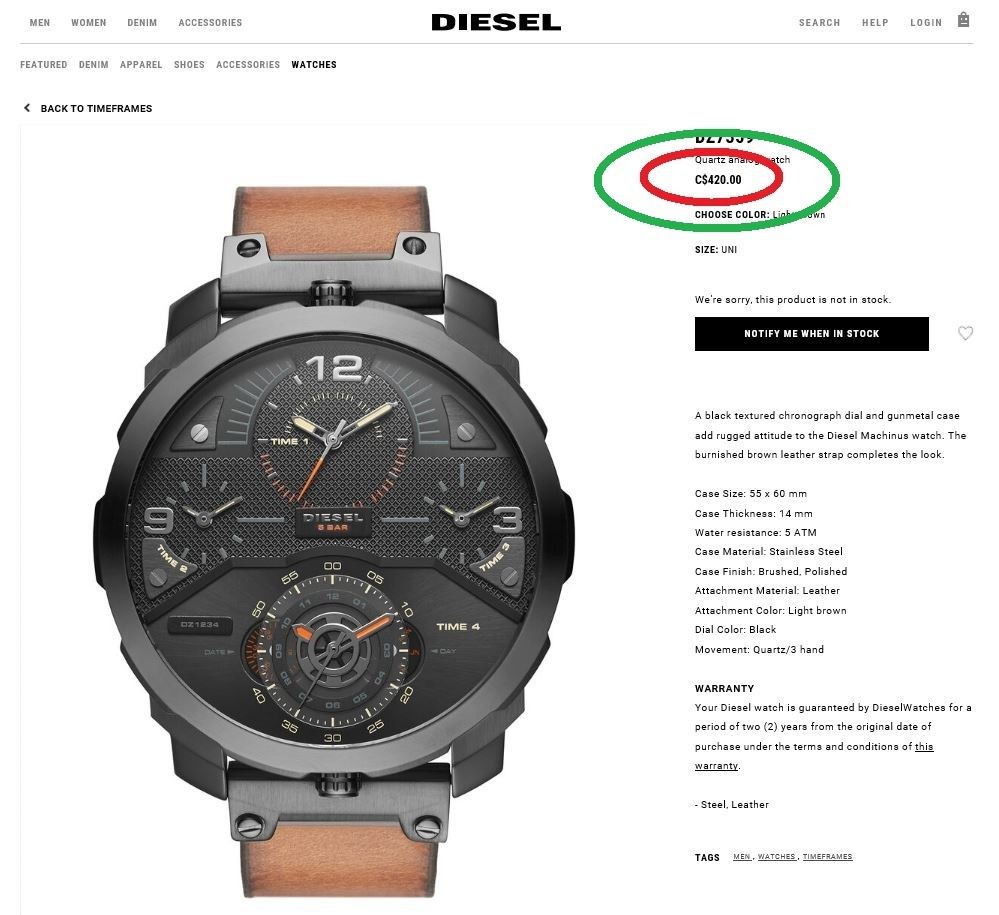The height and width of the screenshot is (915, 999).
Task: Click the TIMEFRAMES tag link
Action: point(827,856)
